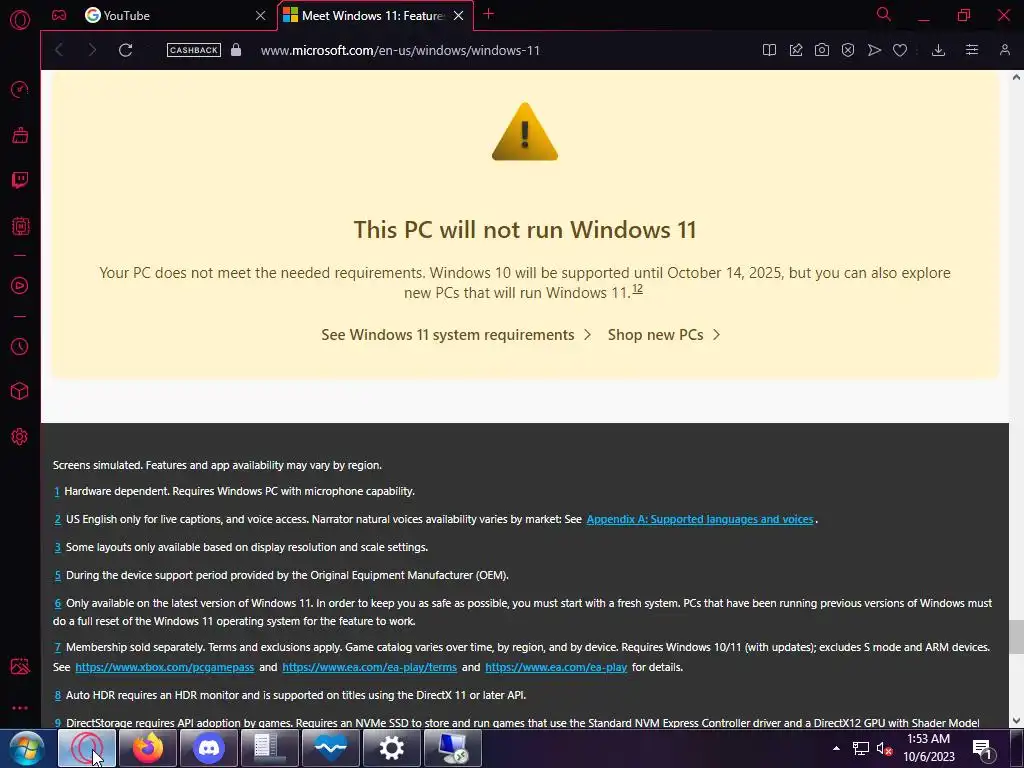Enable reader mode book icon
Screen dimensions: 1024x768
tap(769, 50)
